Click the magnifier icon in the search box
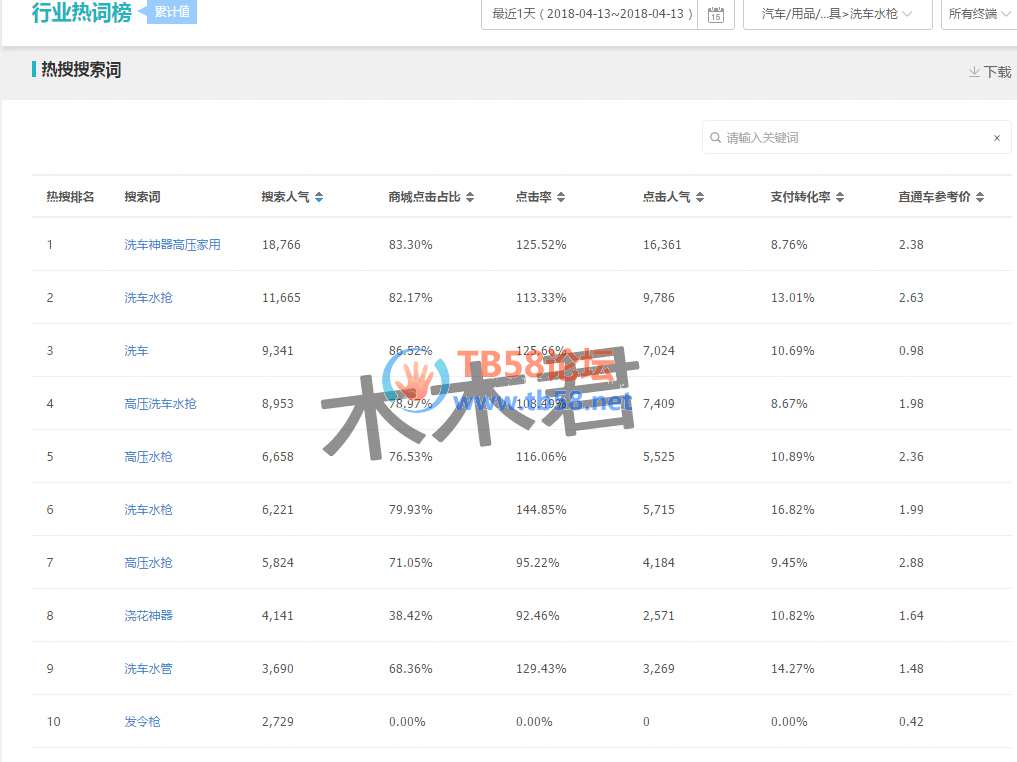This screenshot has width=1017, height=762. click(715, 138)
